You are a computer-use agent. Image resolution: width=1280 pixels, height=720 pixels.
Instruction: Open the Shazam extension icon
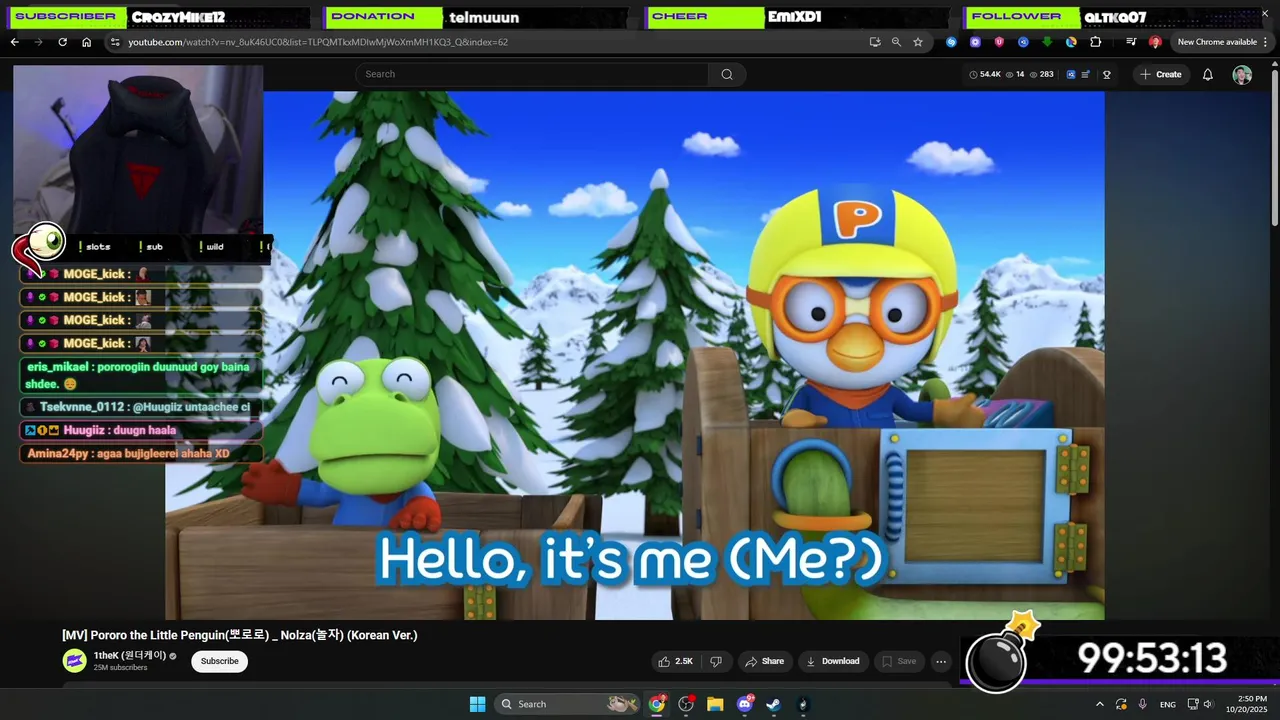coord(951,42)
